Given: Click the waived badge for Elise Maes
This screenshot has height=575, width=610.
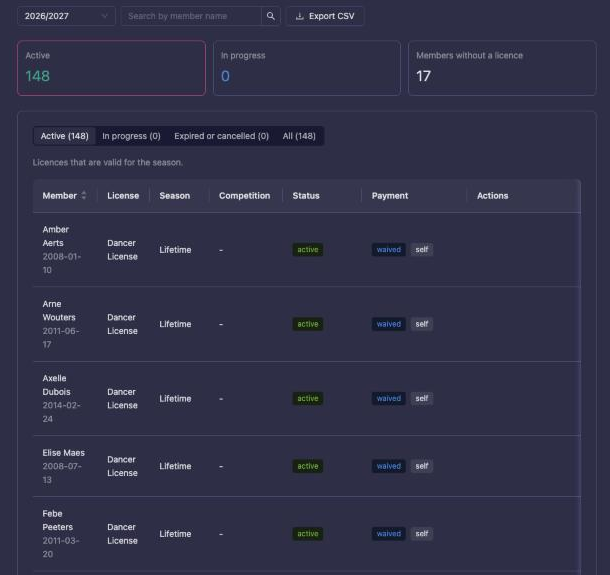Looking at the screenshot, I should click(389, 466).
